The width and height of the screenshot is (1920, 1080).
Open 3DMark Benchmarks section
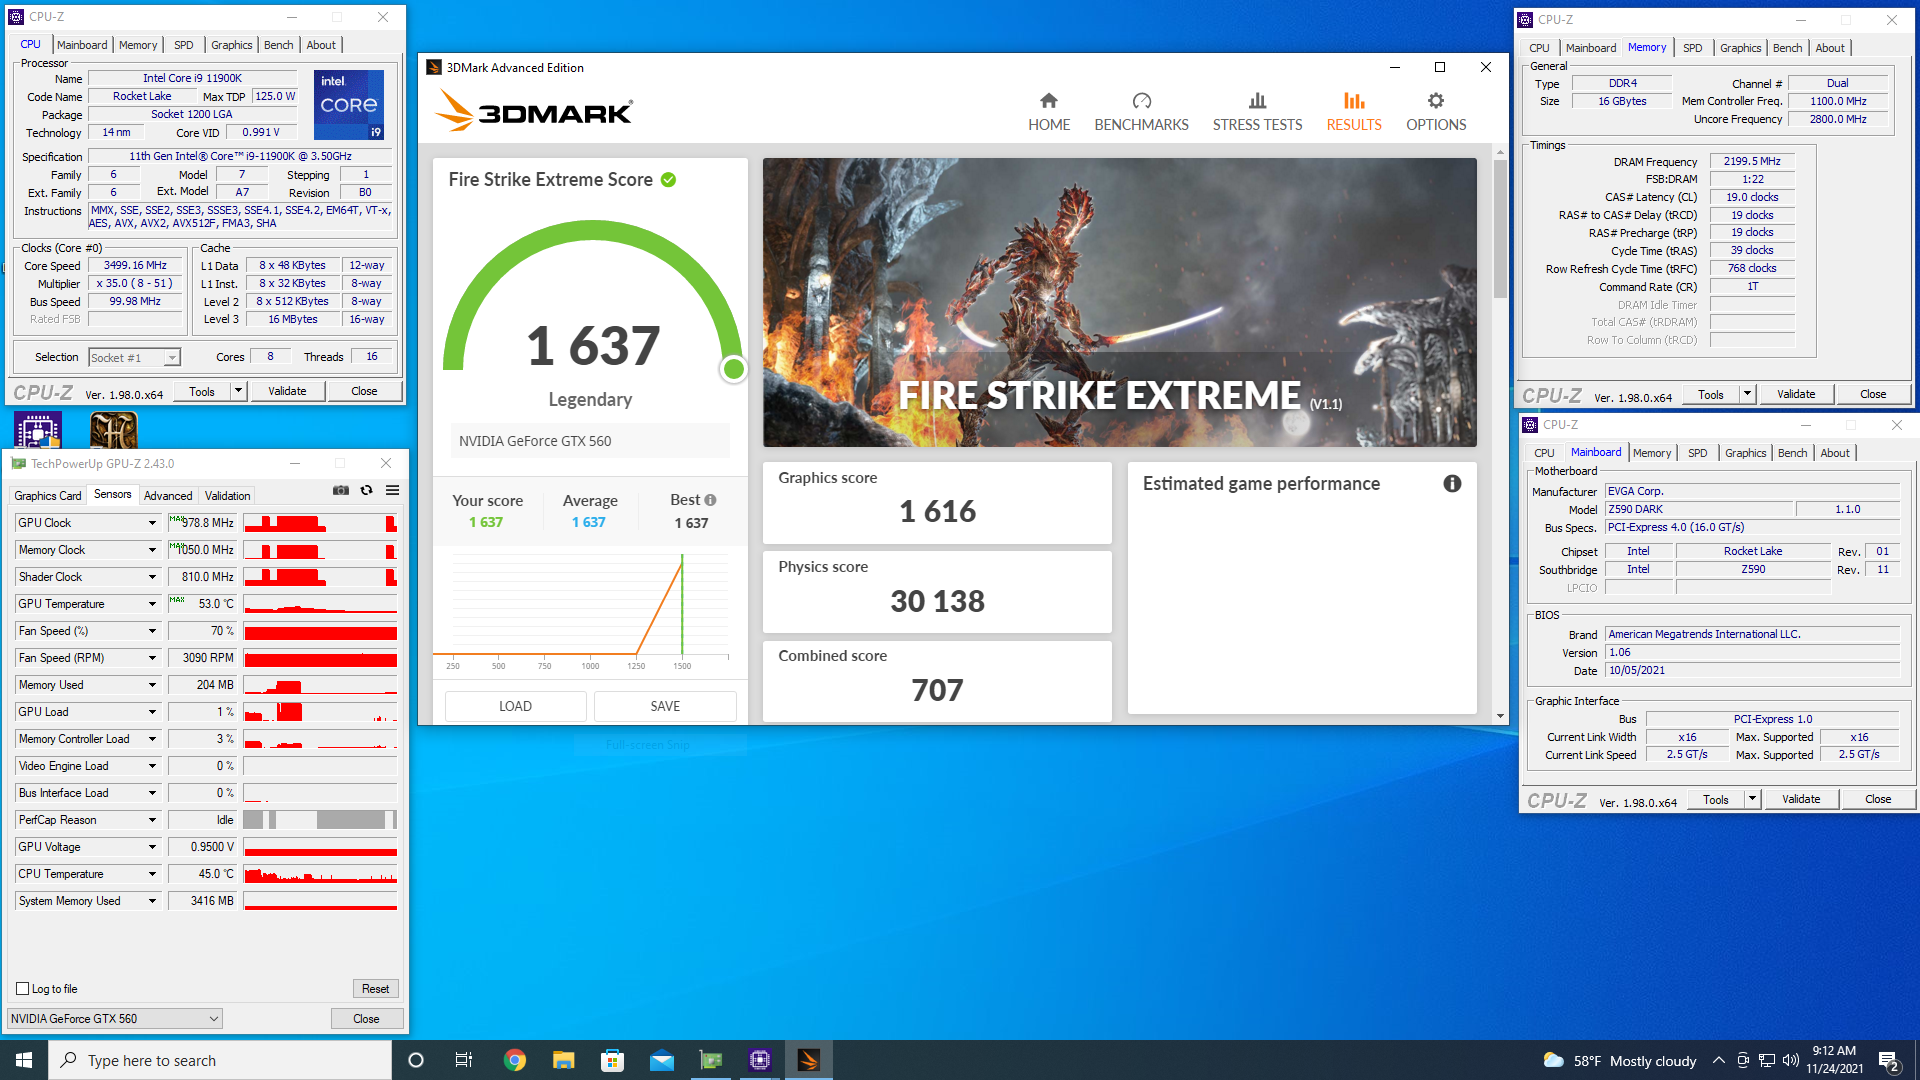[x=1141, y=112]
